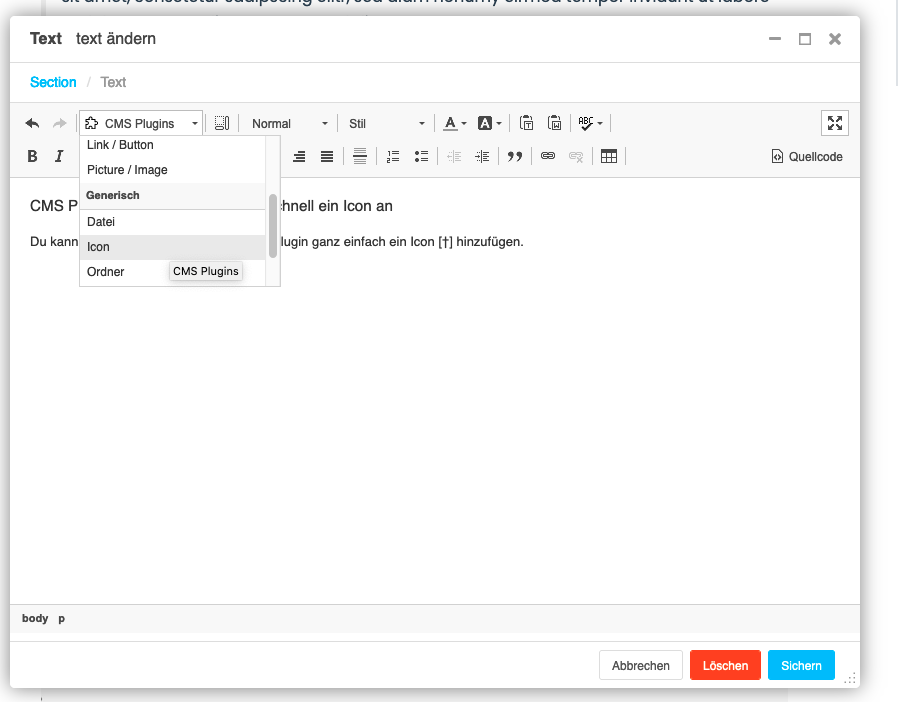Open the Normal paragraph format dropdown

pyautogui.click(x=289, y=123)
